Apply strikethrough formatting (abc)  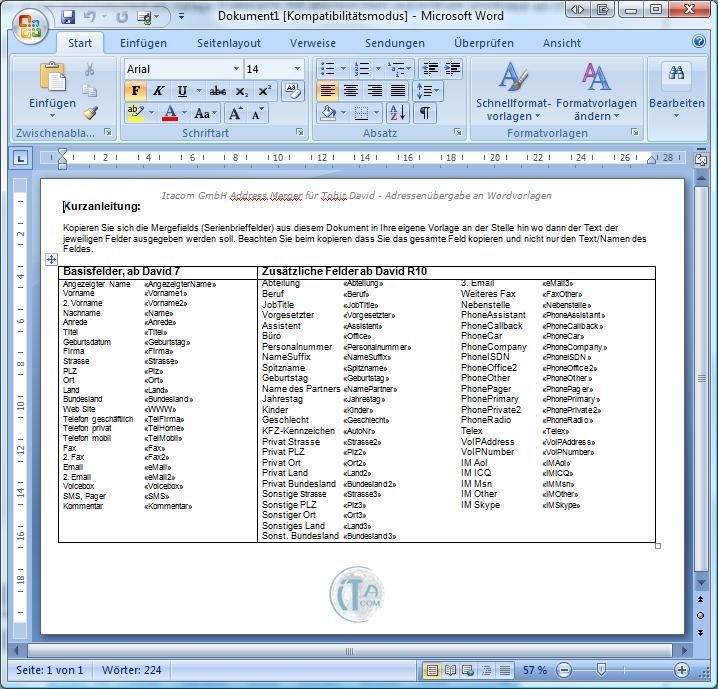[x=218, y=91]
